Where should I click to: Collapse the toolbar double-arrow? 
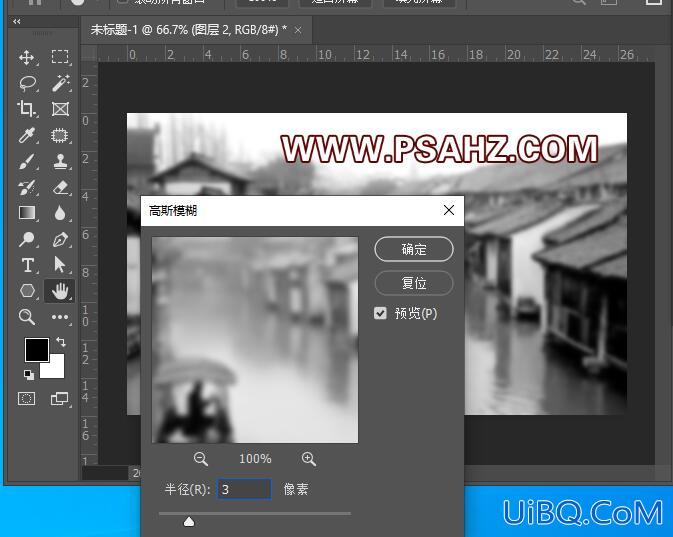tap(16, 21)
